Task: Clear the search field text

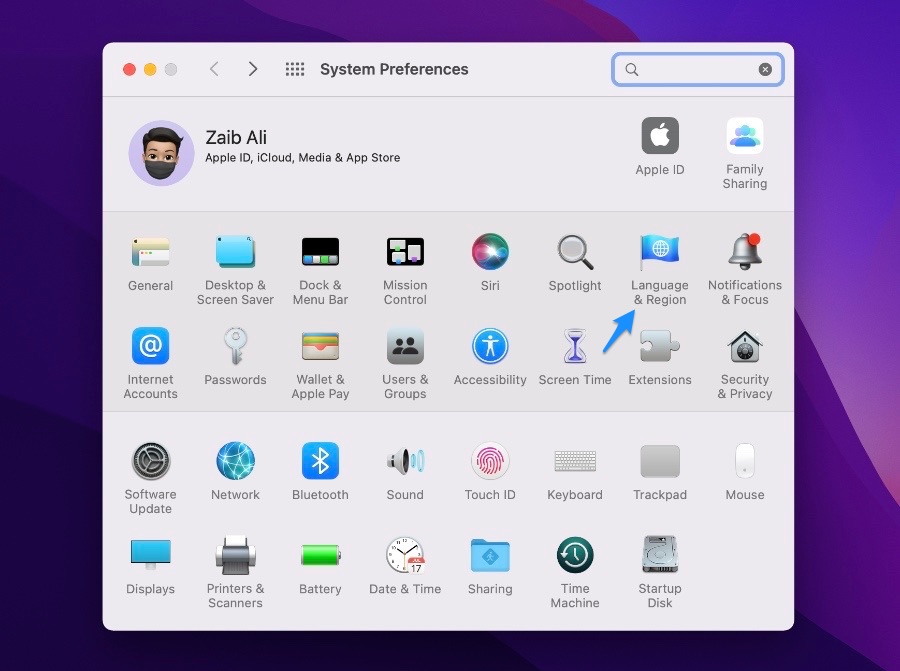Action: (x=765, y=69)
